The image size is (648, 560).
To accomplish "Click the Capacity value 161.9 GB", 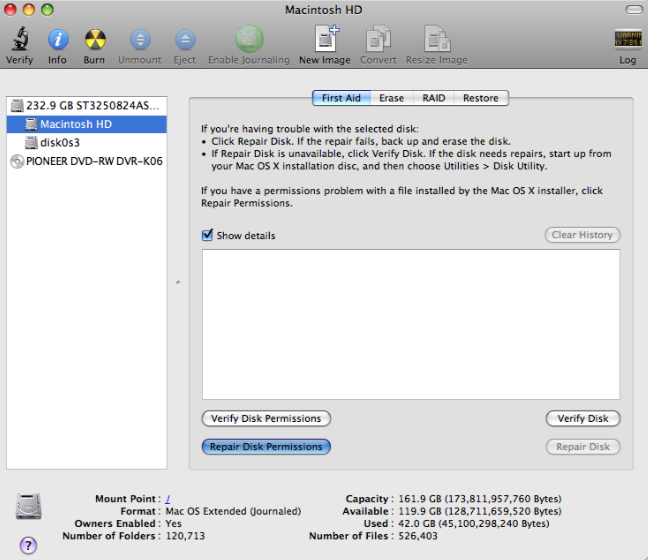I will (479, 499).
